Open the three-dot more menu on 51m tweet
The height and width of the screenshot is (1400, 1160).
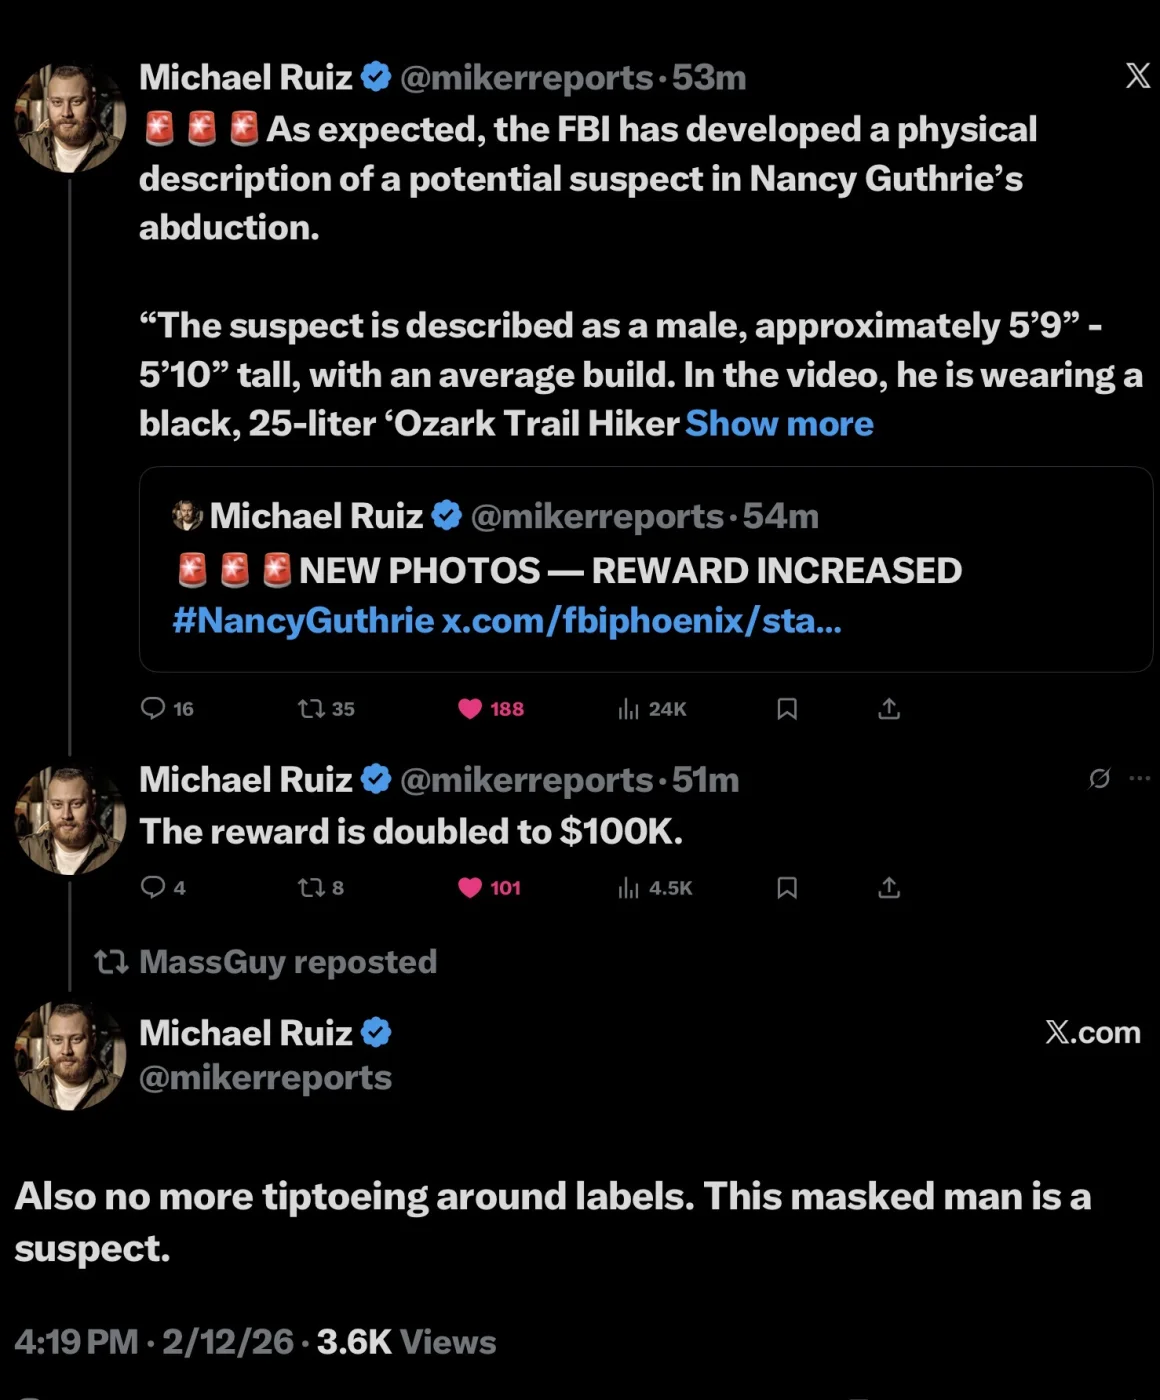click(x=1139, y=778)
